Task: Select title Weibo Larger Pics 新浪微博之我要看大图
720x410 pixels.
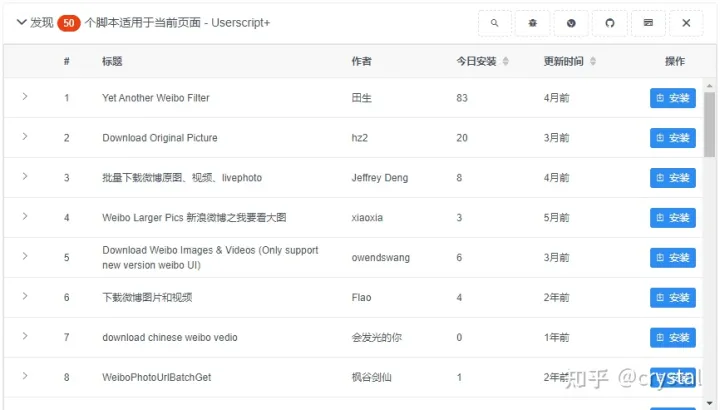Action: coord(194,218)
